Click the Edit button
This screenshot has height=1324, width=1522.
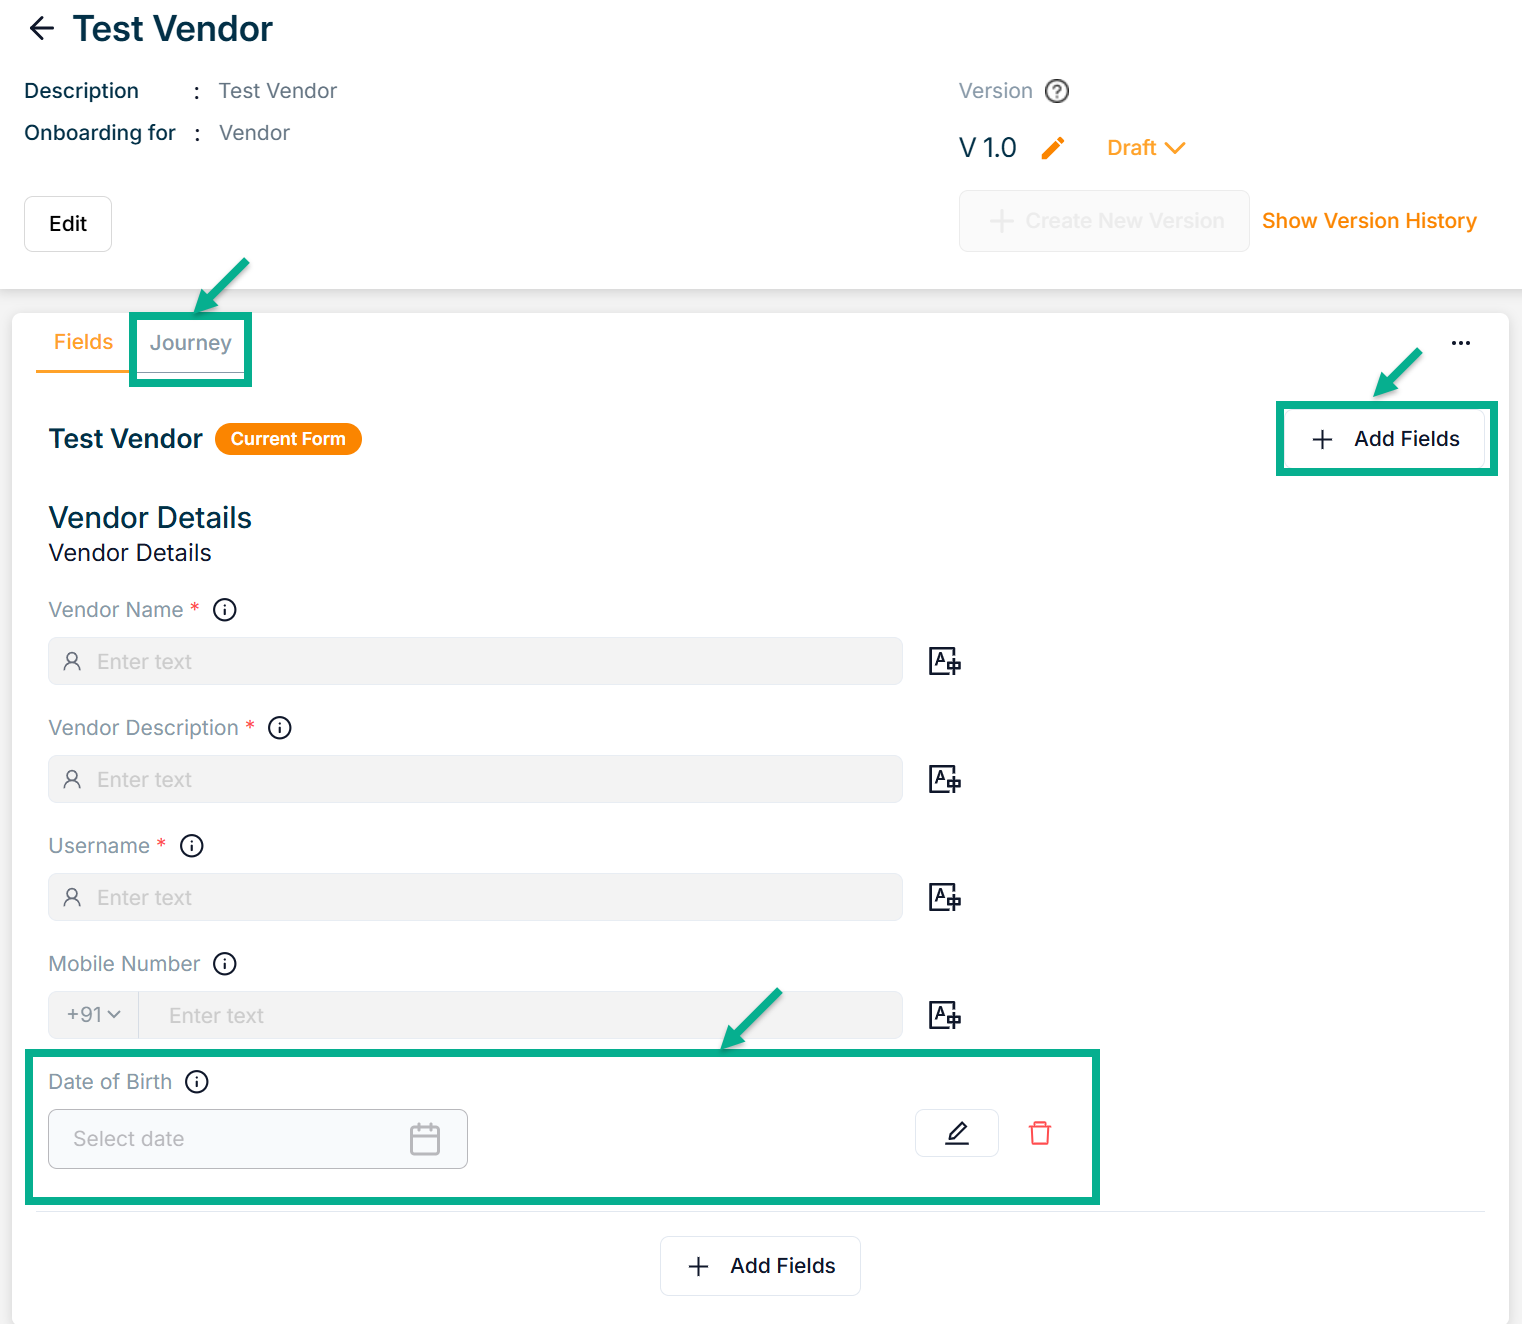click(68, 224)
